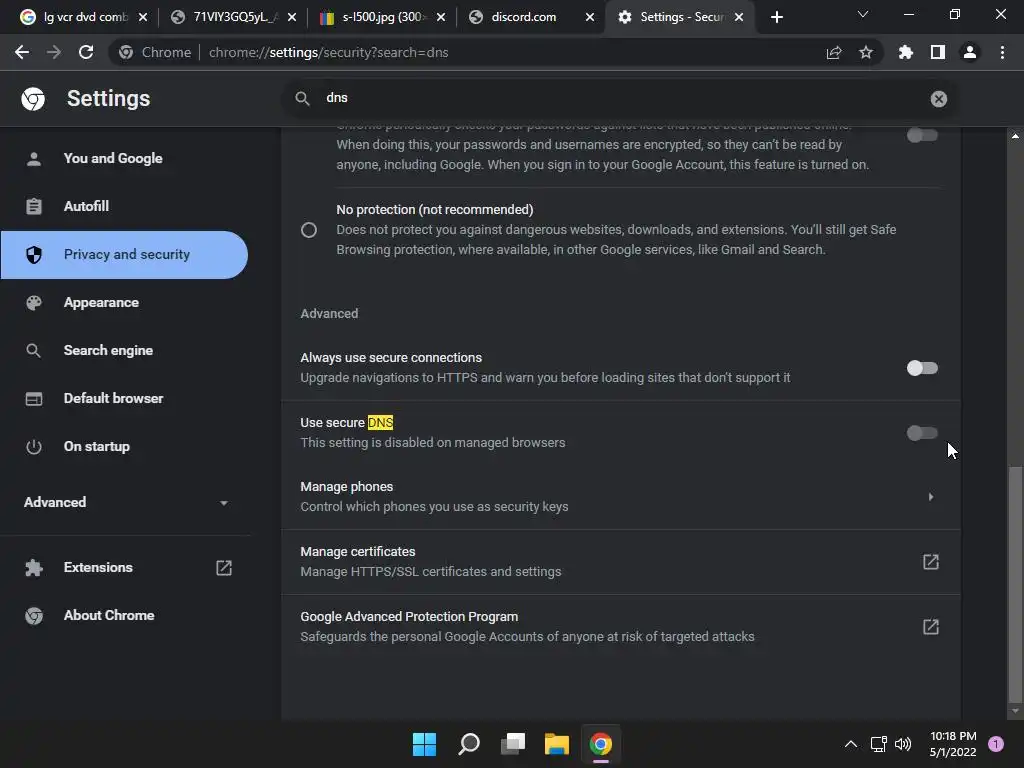Open Windows taskbar search
The height and width of the screenshot is (768, 1024).
click(x=469, y=744)
